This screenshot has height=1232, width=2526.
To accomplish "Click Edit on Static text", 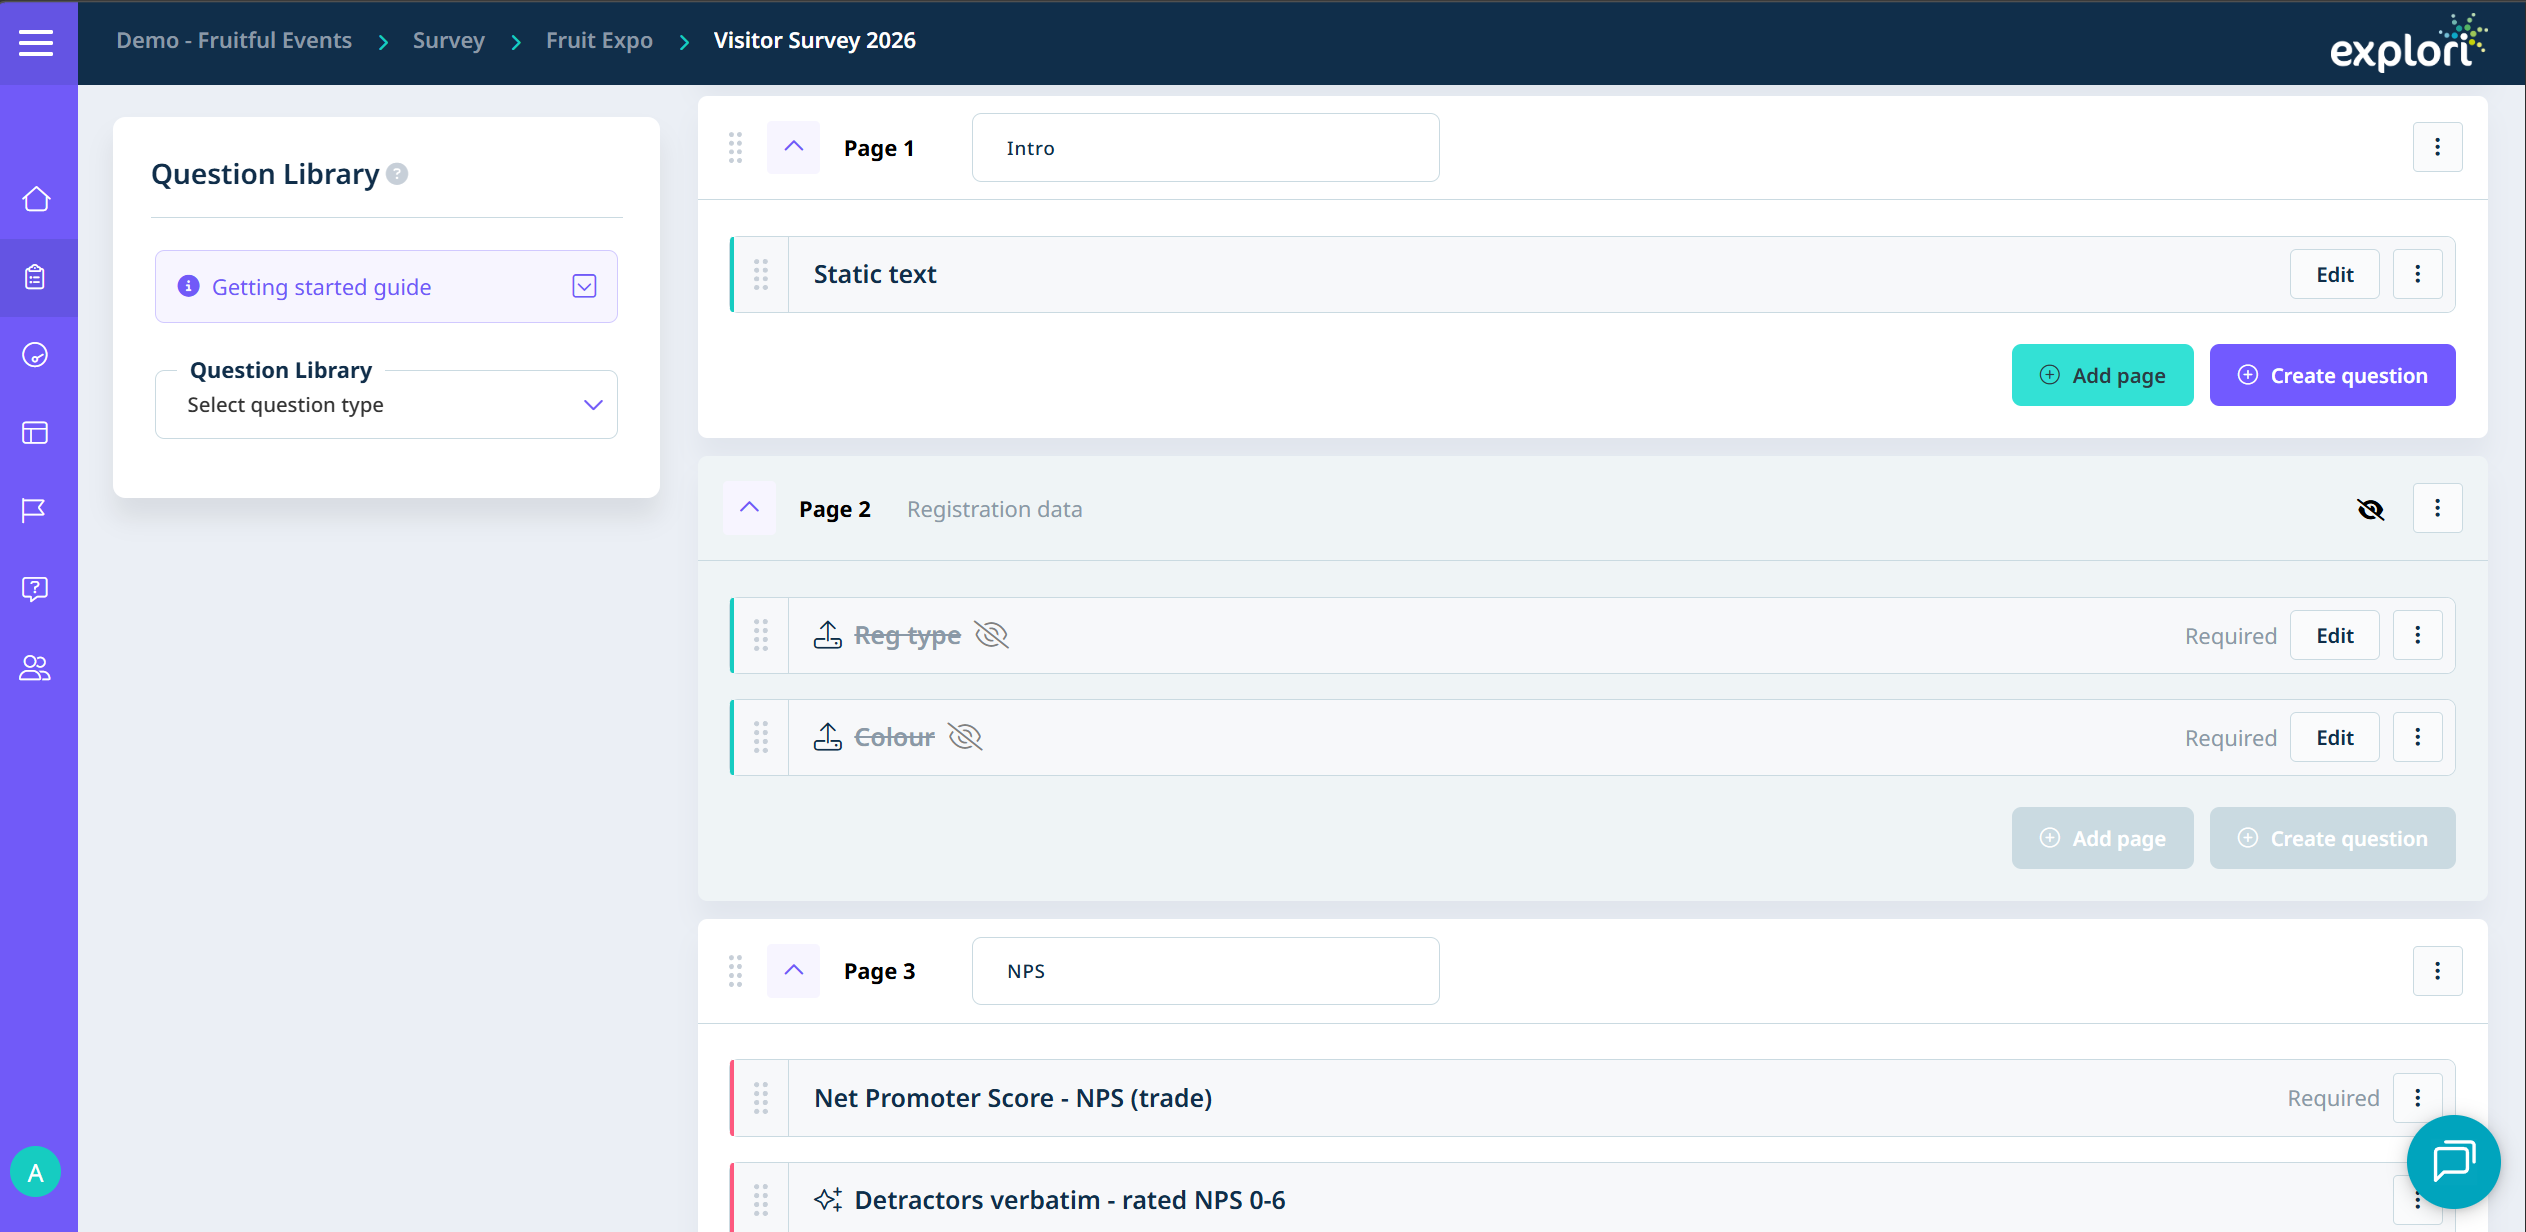I will tap(2334, 274).
